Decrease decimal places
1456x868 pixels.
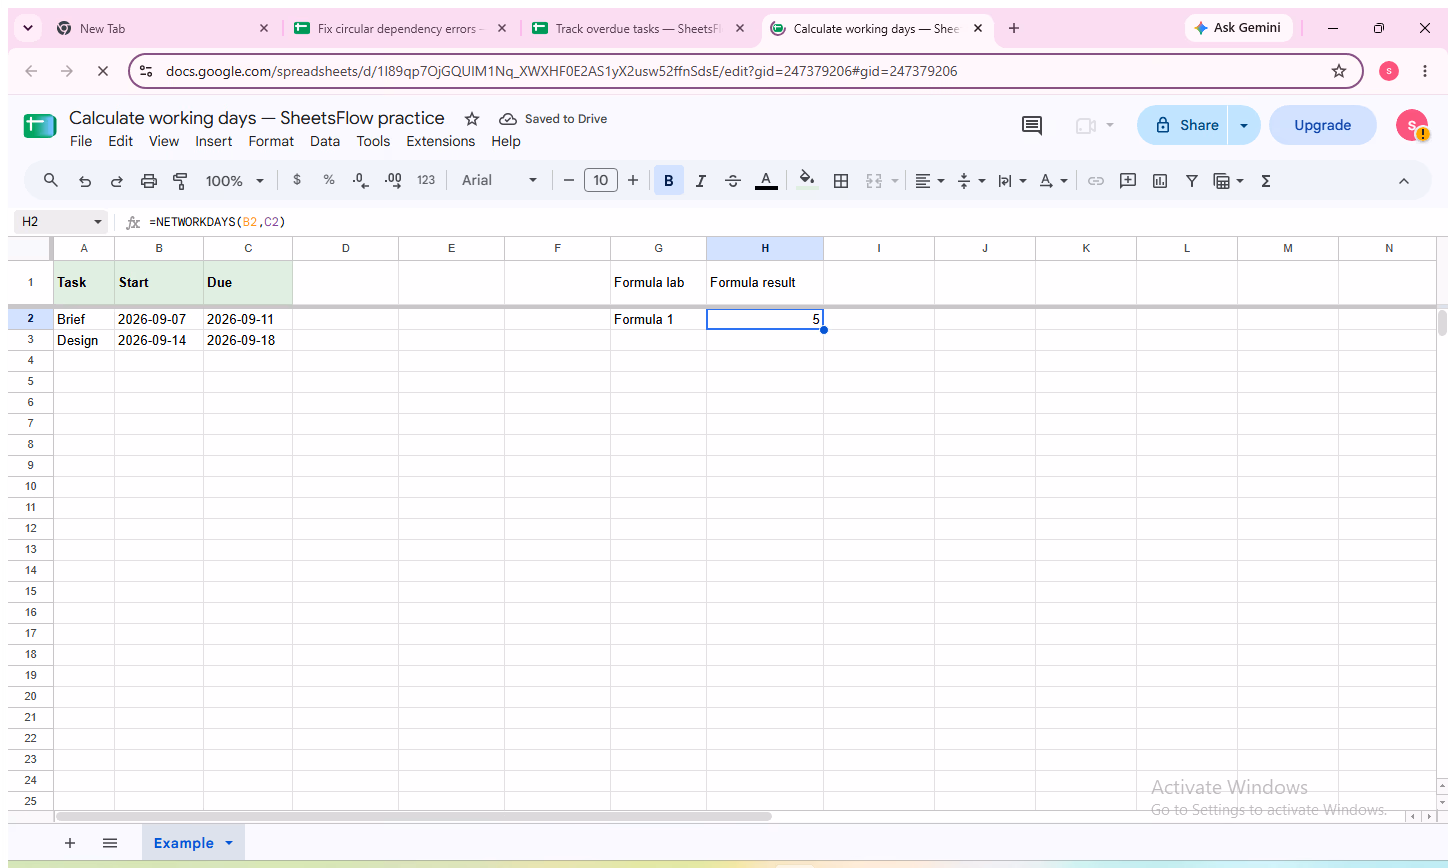click(x=361, y=181)
